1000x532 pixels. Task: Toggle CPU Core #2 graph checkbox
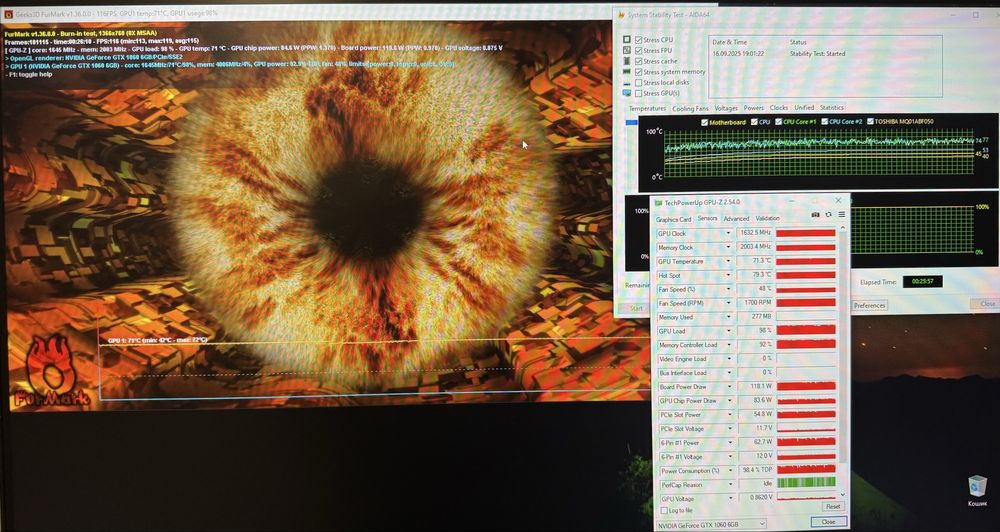point(825,121)
